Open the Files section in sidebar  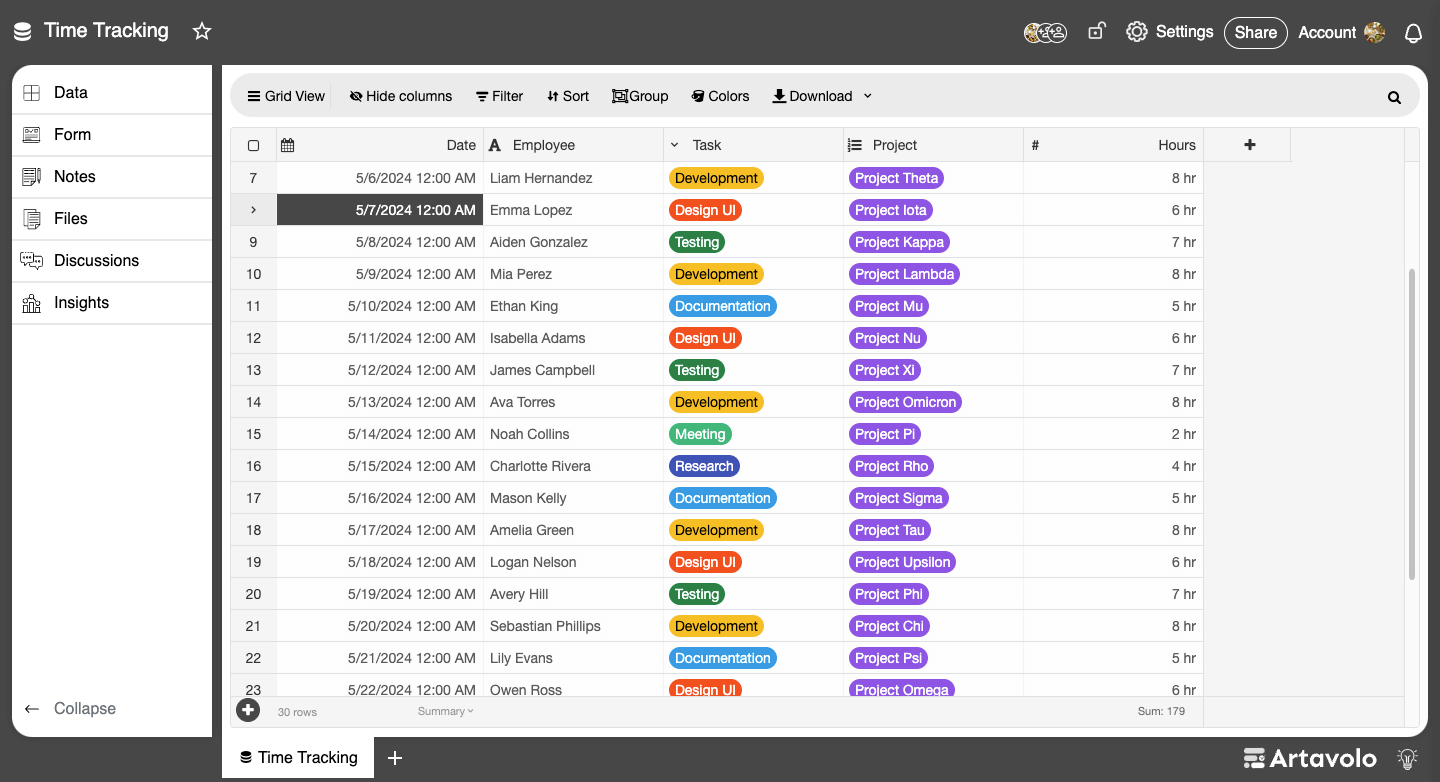click(112, 218)
